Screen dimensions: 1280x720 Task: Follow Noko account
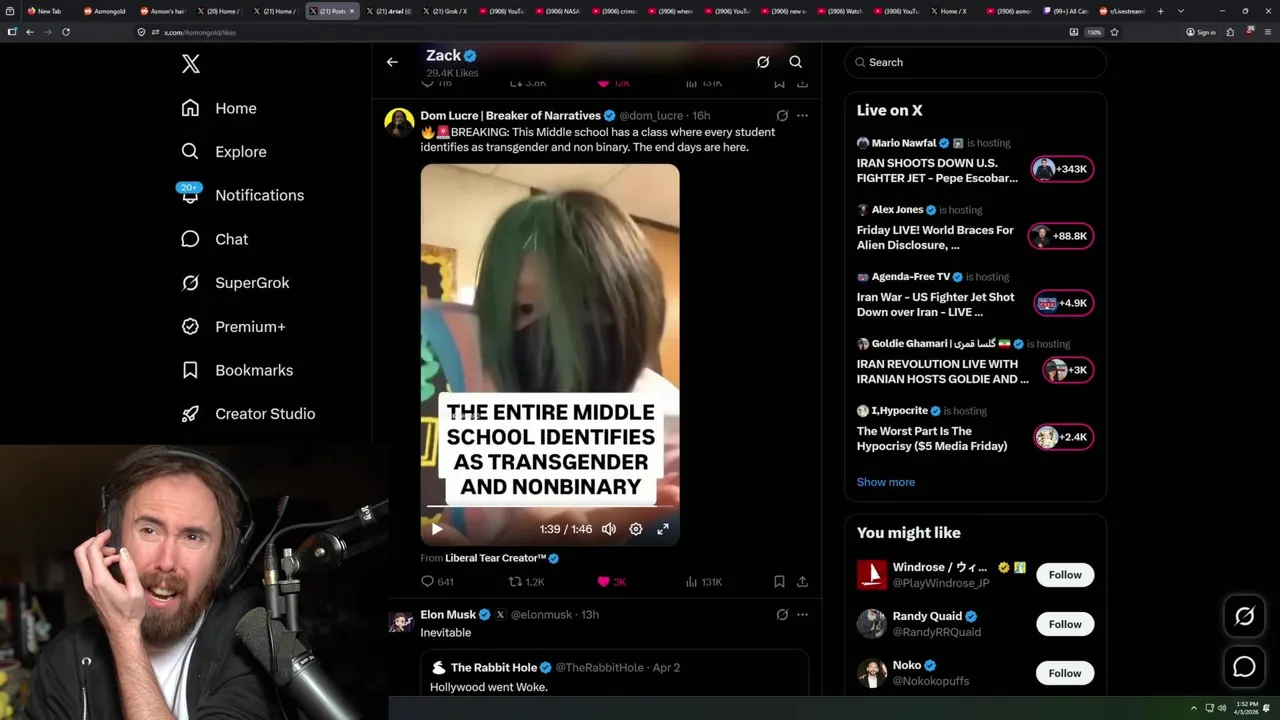1065,673
